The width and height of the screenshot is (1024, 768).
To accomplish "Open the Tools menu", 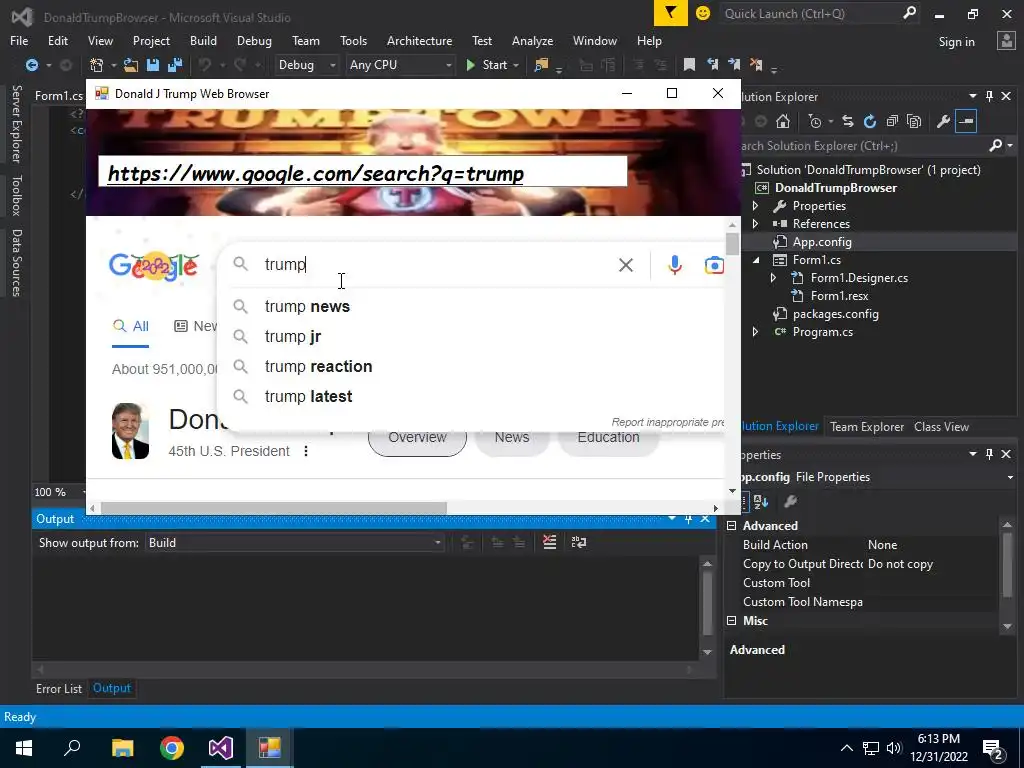I will pyautogui.click(x=353, y=40).
